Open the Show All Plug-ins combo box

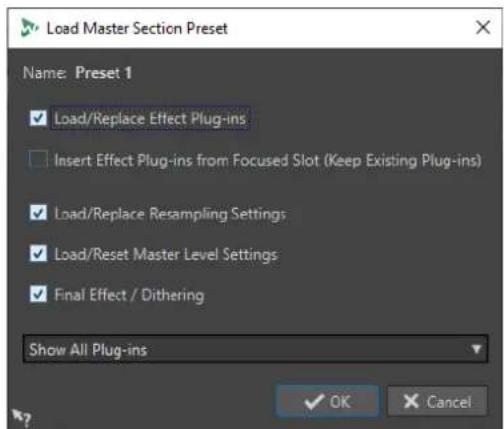click(255, 349)
